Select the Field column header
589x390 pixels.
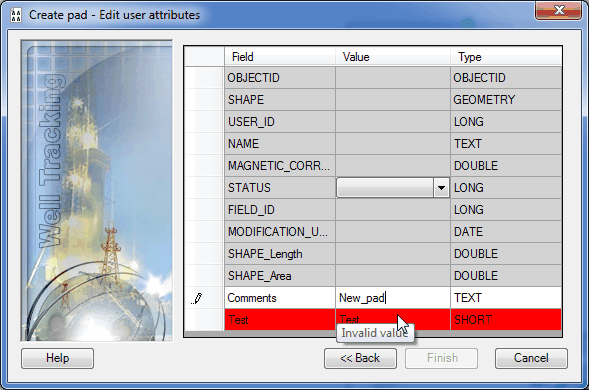[x=280, y=57]
